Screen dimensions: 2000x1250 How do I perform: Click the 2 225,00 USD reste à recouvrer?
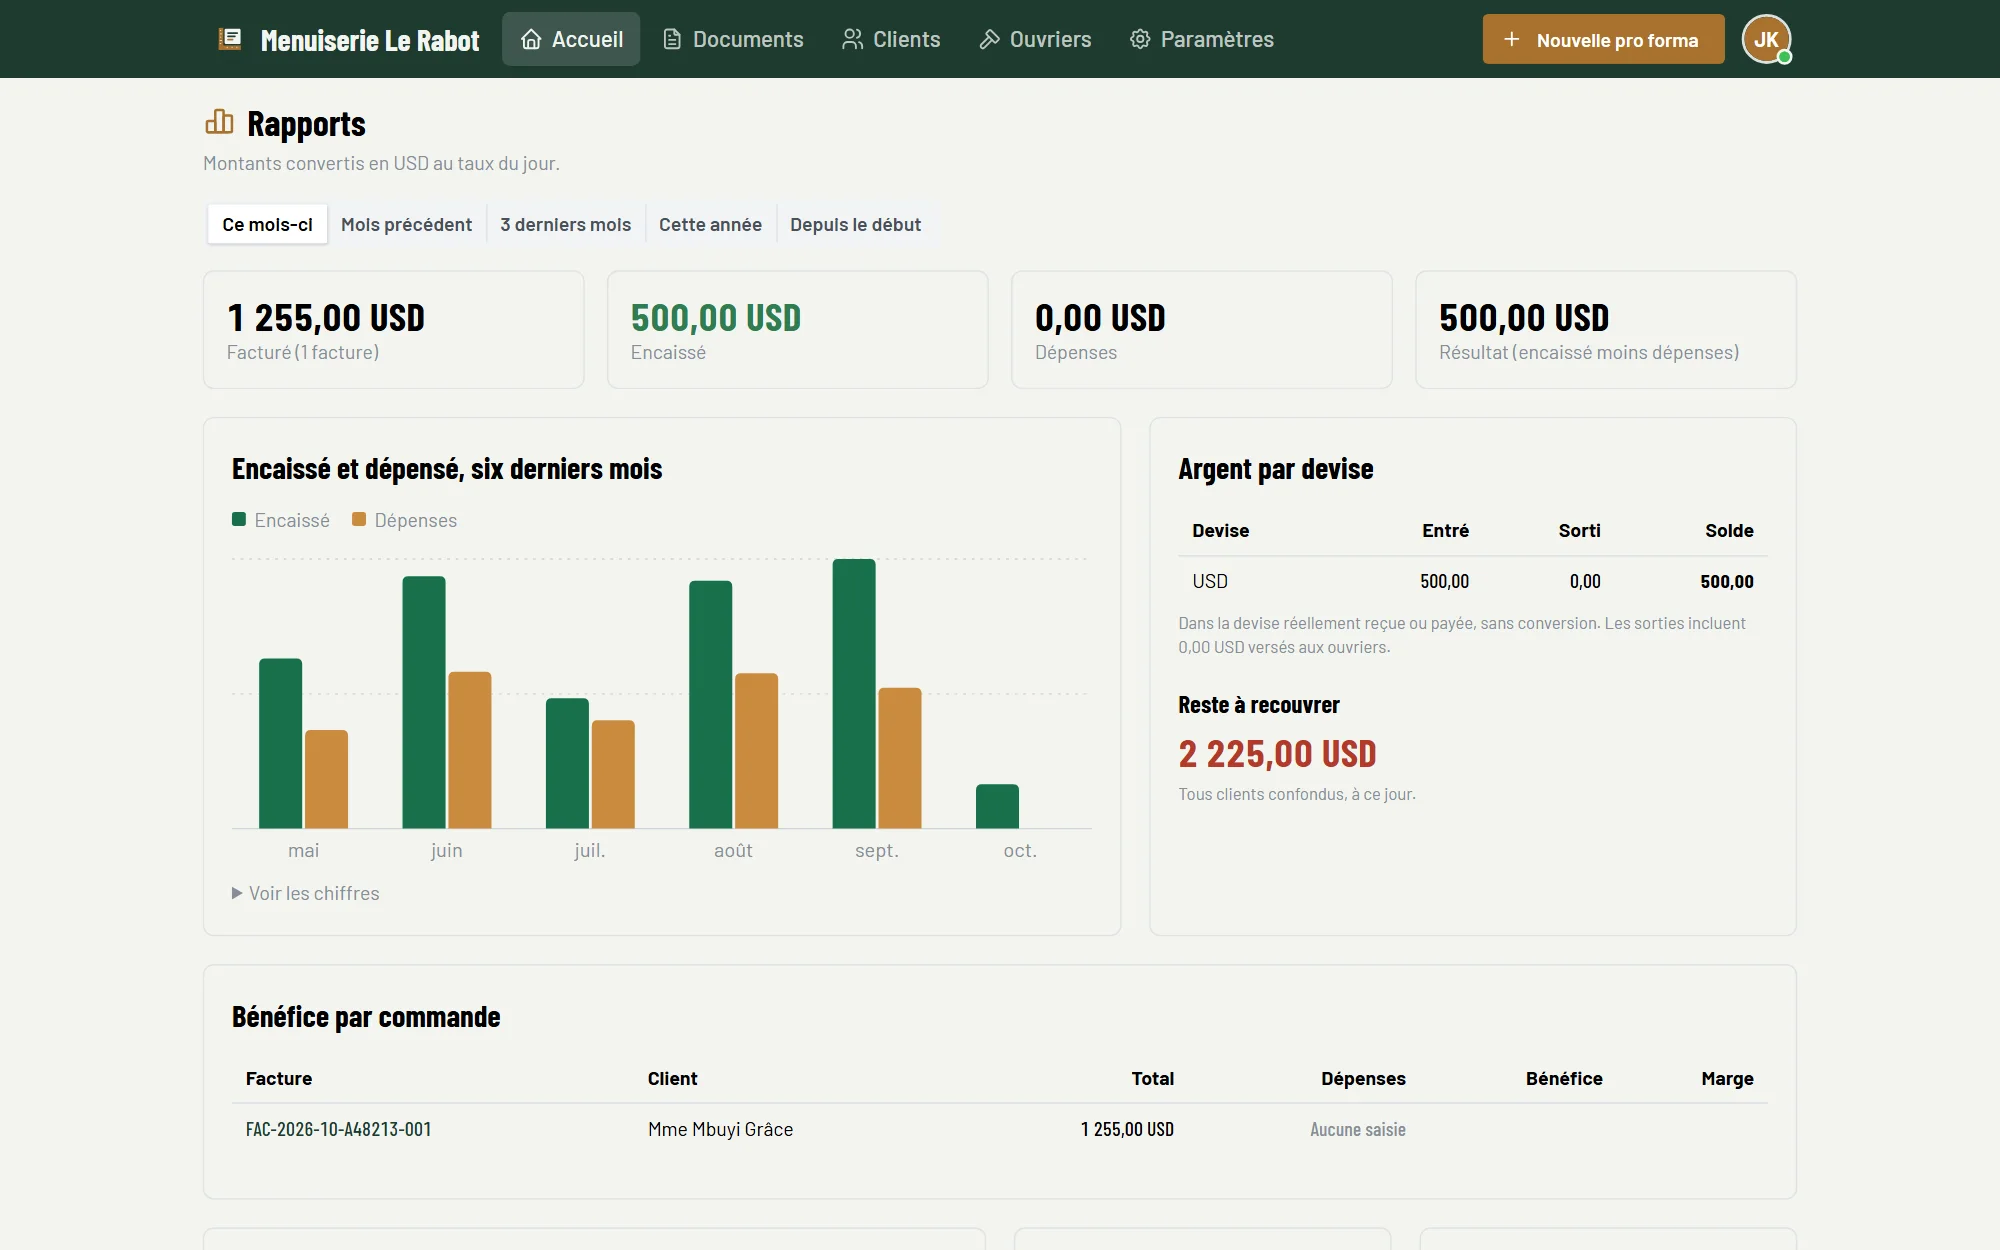(x=1277, y=753)
